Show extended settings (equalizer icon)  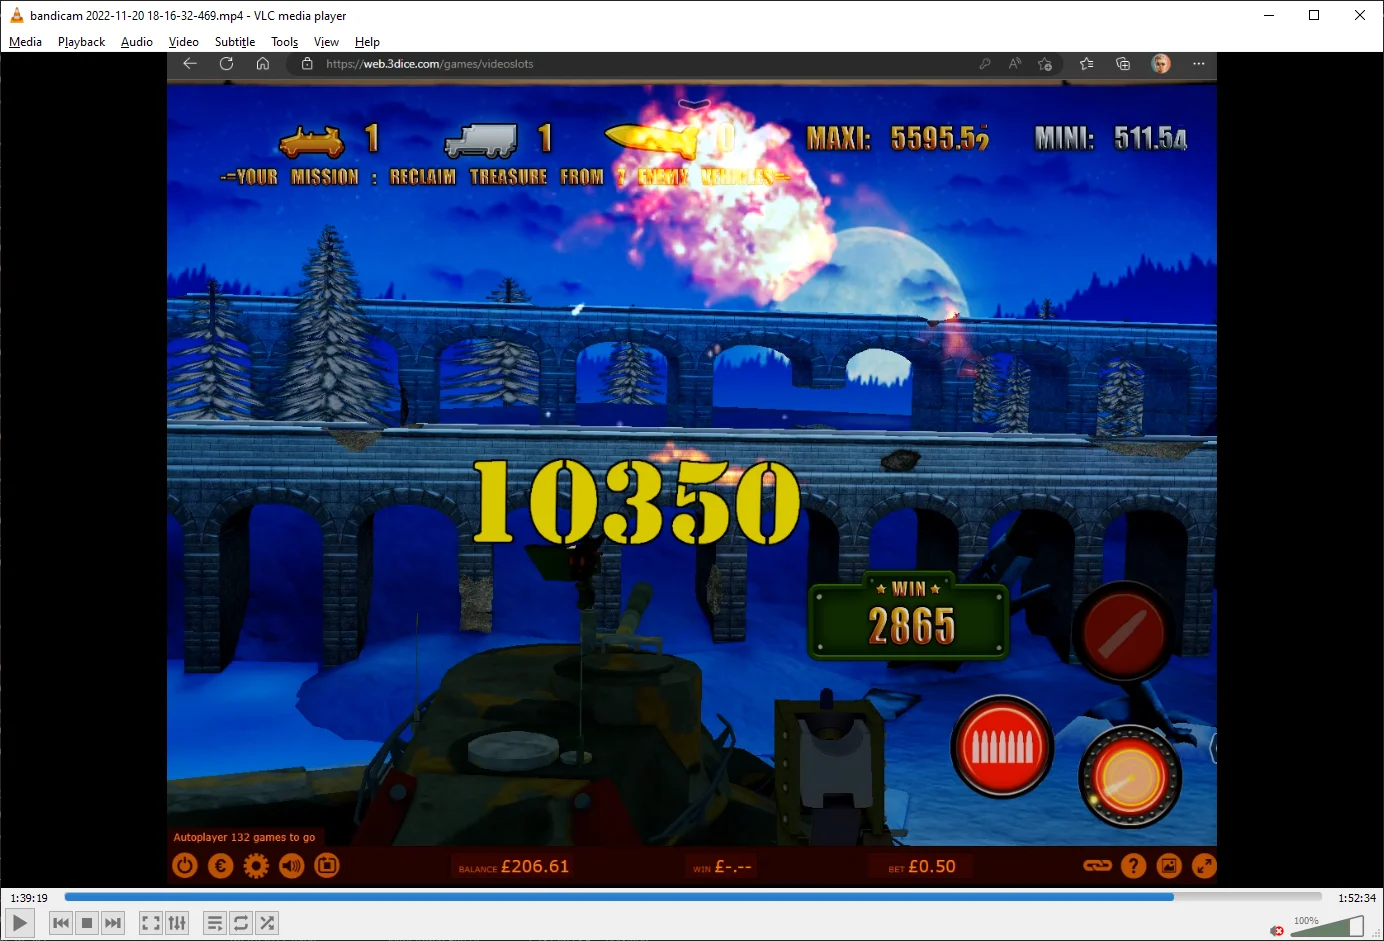pyautogui.click(x=177, y=923)
